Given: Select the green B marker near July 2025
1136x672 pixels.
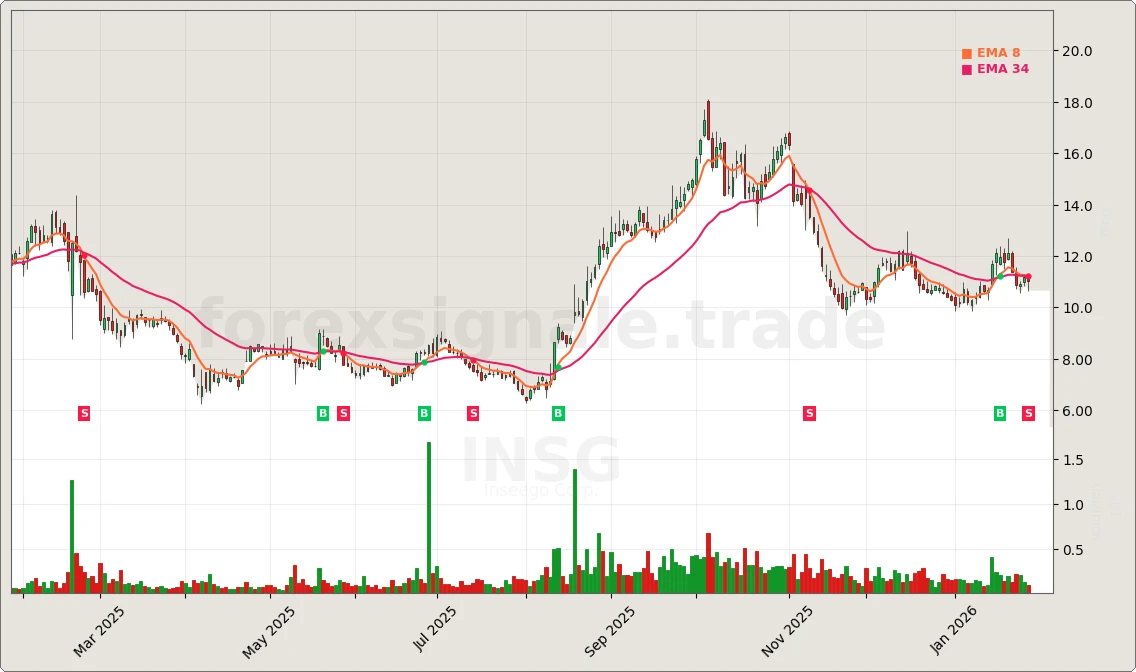Looking at the screenshot, I should [x=425, y=413].
